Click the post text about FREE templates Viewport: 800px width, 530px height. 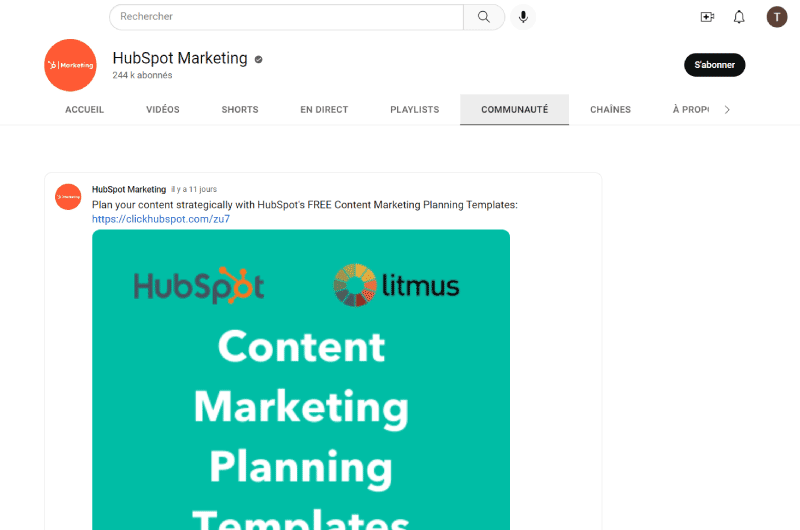(x=305, y=205)
